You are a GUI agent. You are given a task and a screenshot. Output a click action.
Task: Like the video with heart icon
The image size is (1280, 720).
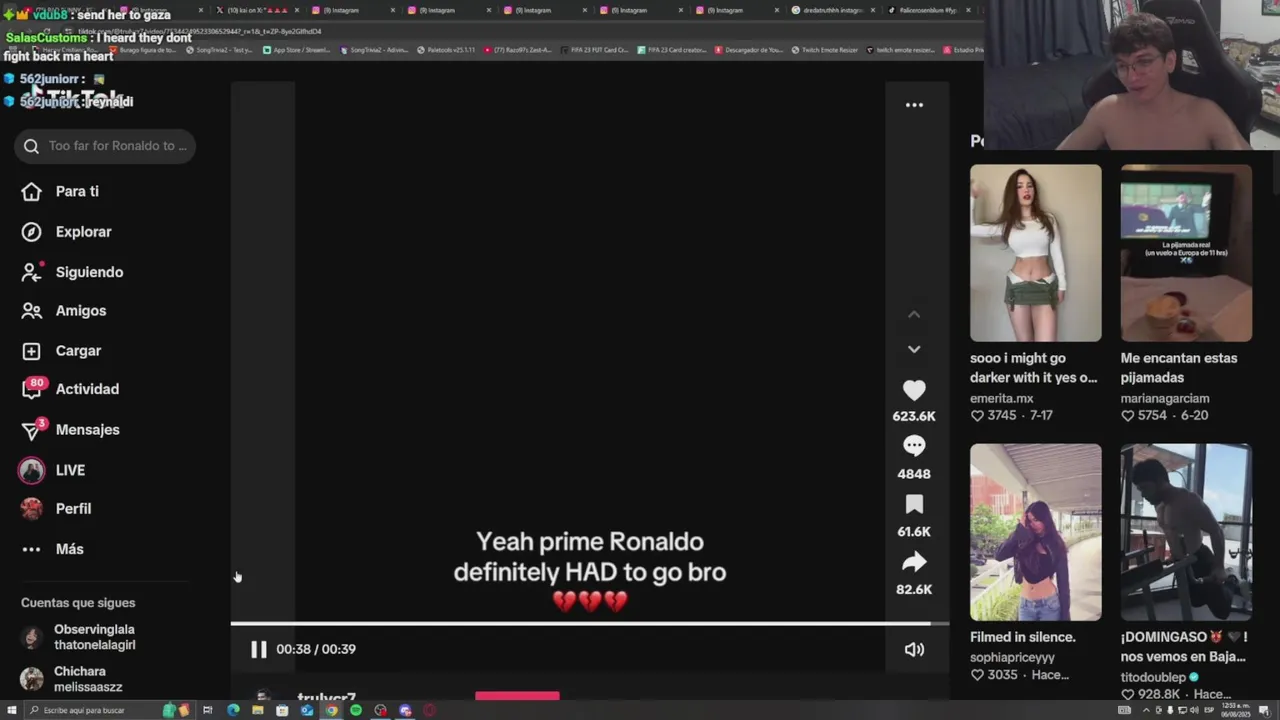pyautogui.click(x=914, y=390)
